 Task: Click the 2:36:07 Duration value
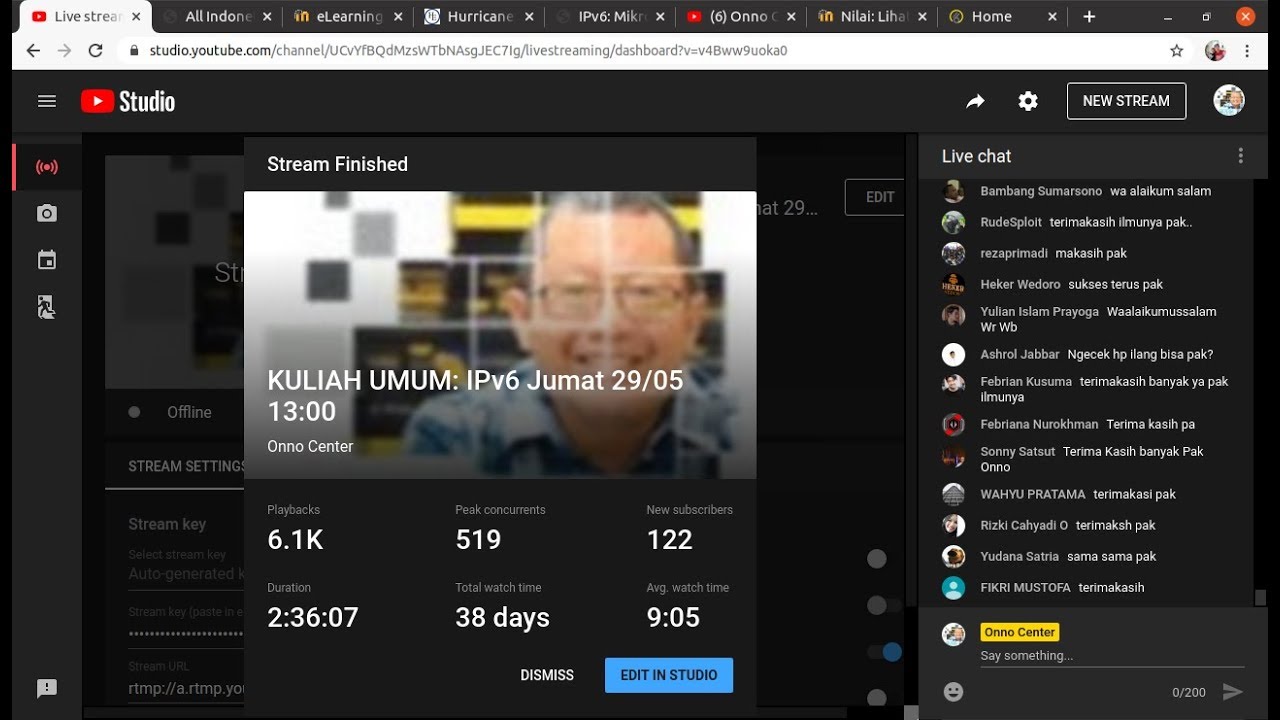tap(313, 618)
